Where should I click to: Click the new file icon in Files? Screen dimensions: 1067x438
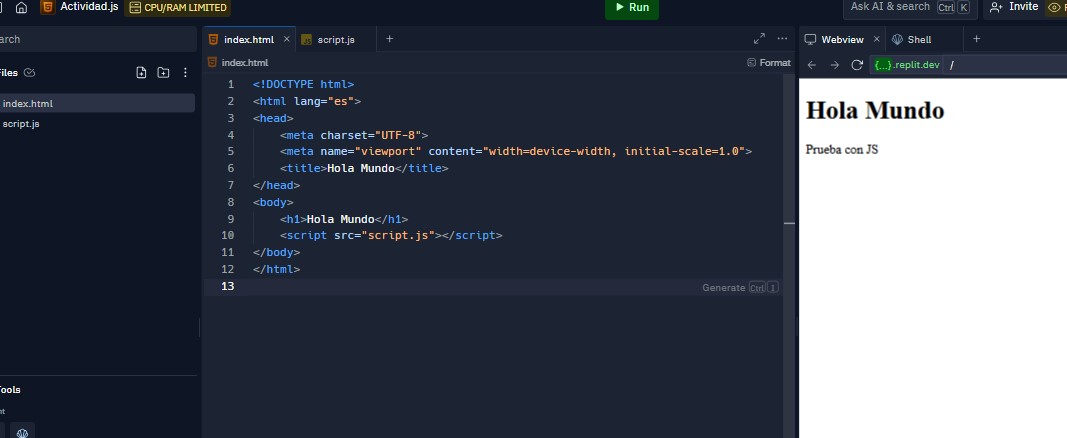[x=141, y=73]
